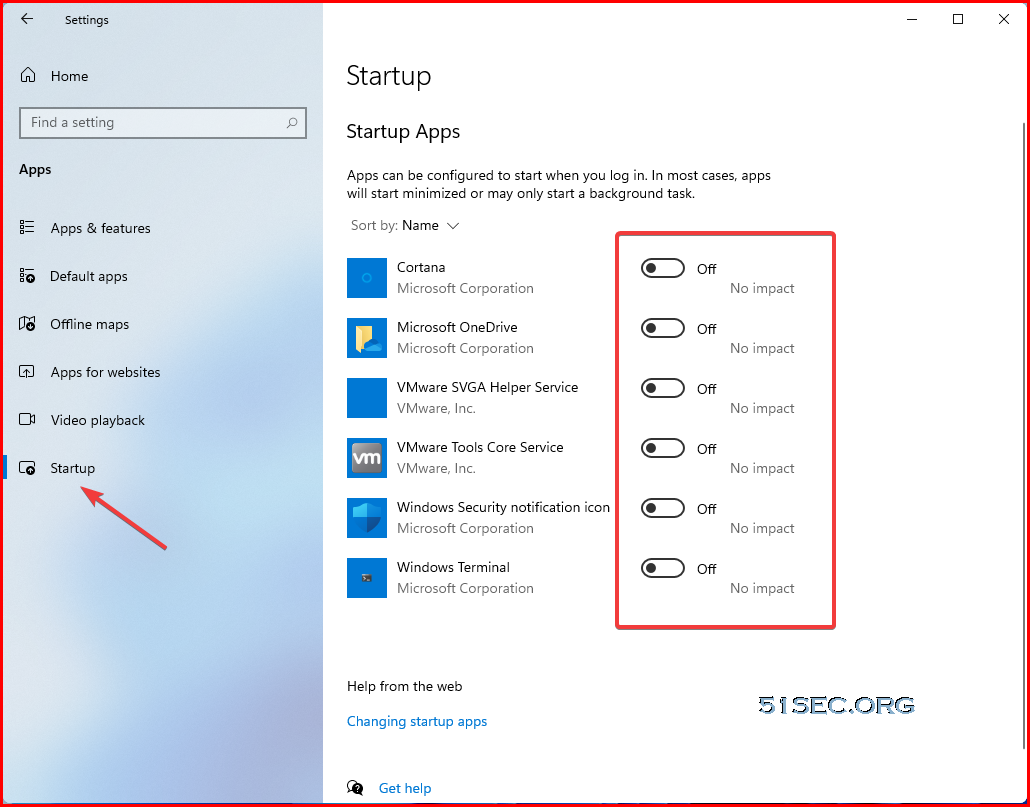Click the VMware Tools Core Service name
Viewport: 1030px width, 807px height.
480,447
